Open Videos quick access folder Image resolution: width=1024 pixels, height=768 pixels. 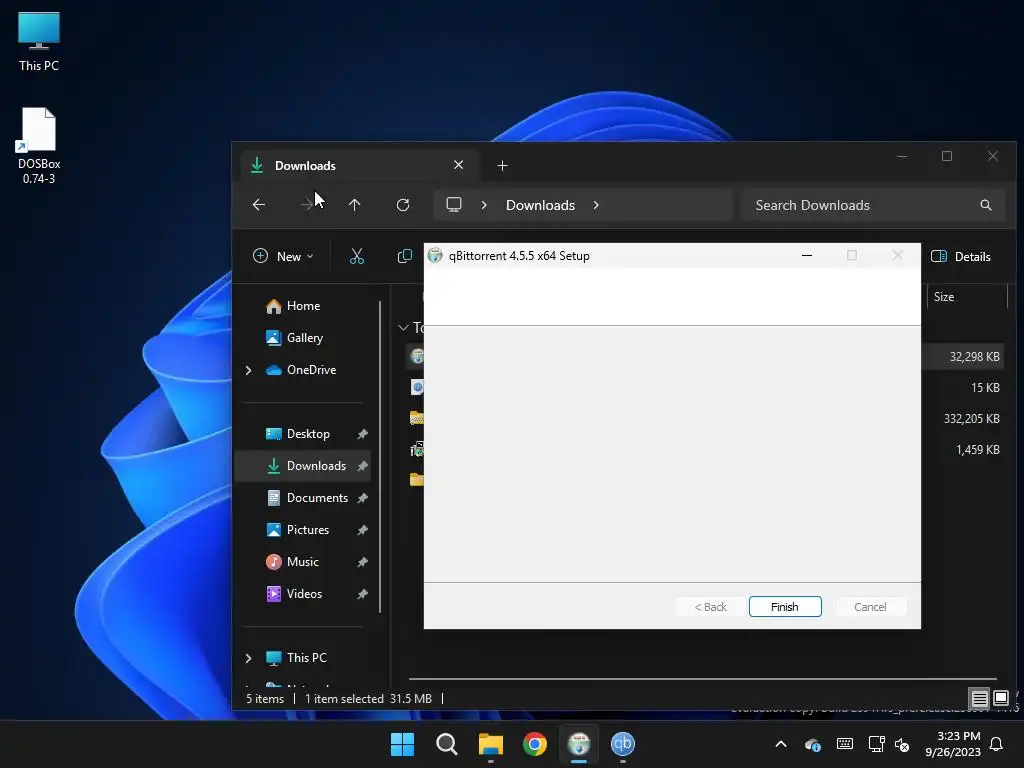pyautogui.click(x=295, y=594)
